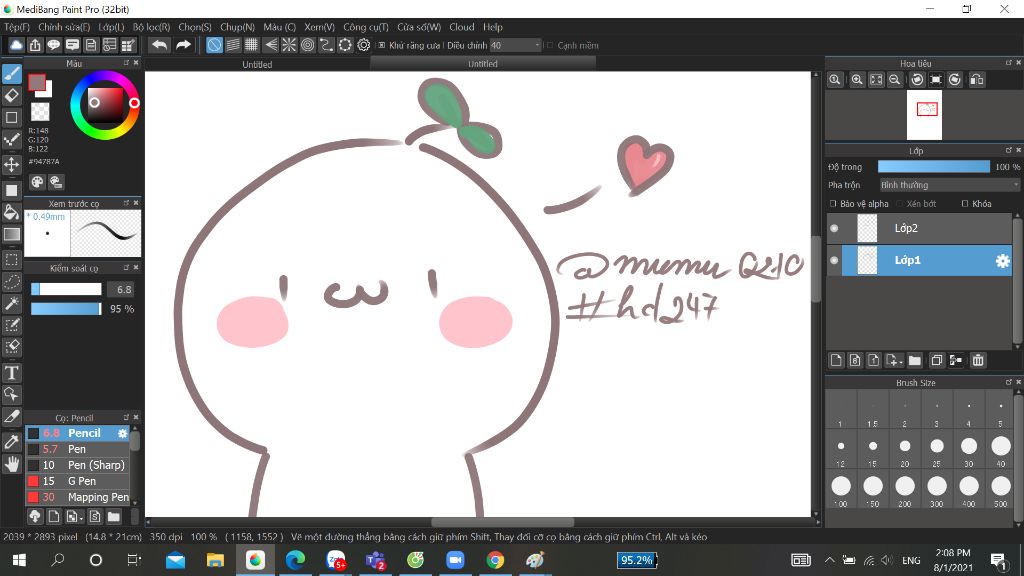1024x576 pixels.
Task: Select the Pen (Sharp) brush
Action: click(x=78, y=465)
